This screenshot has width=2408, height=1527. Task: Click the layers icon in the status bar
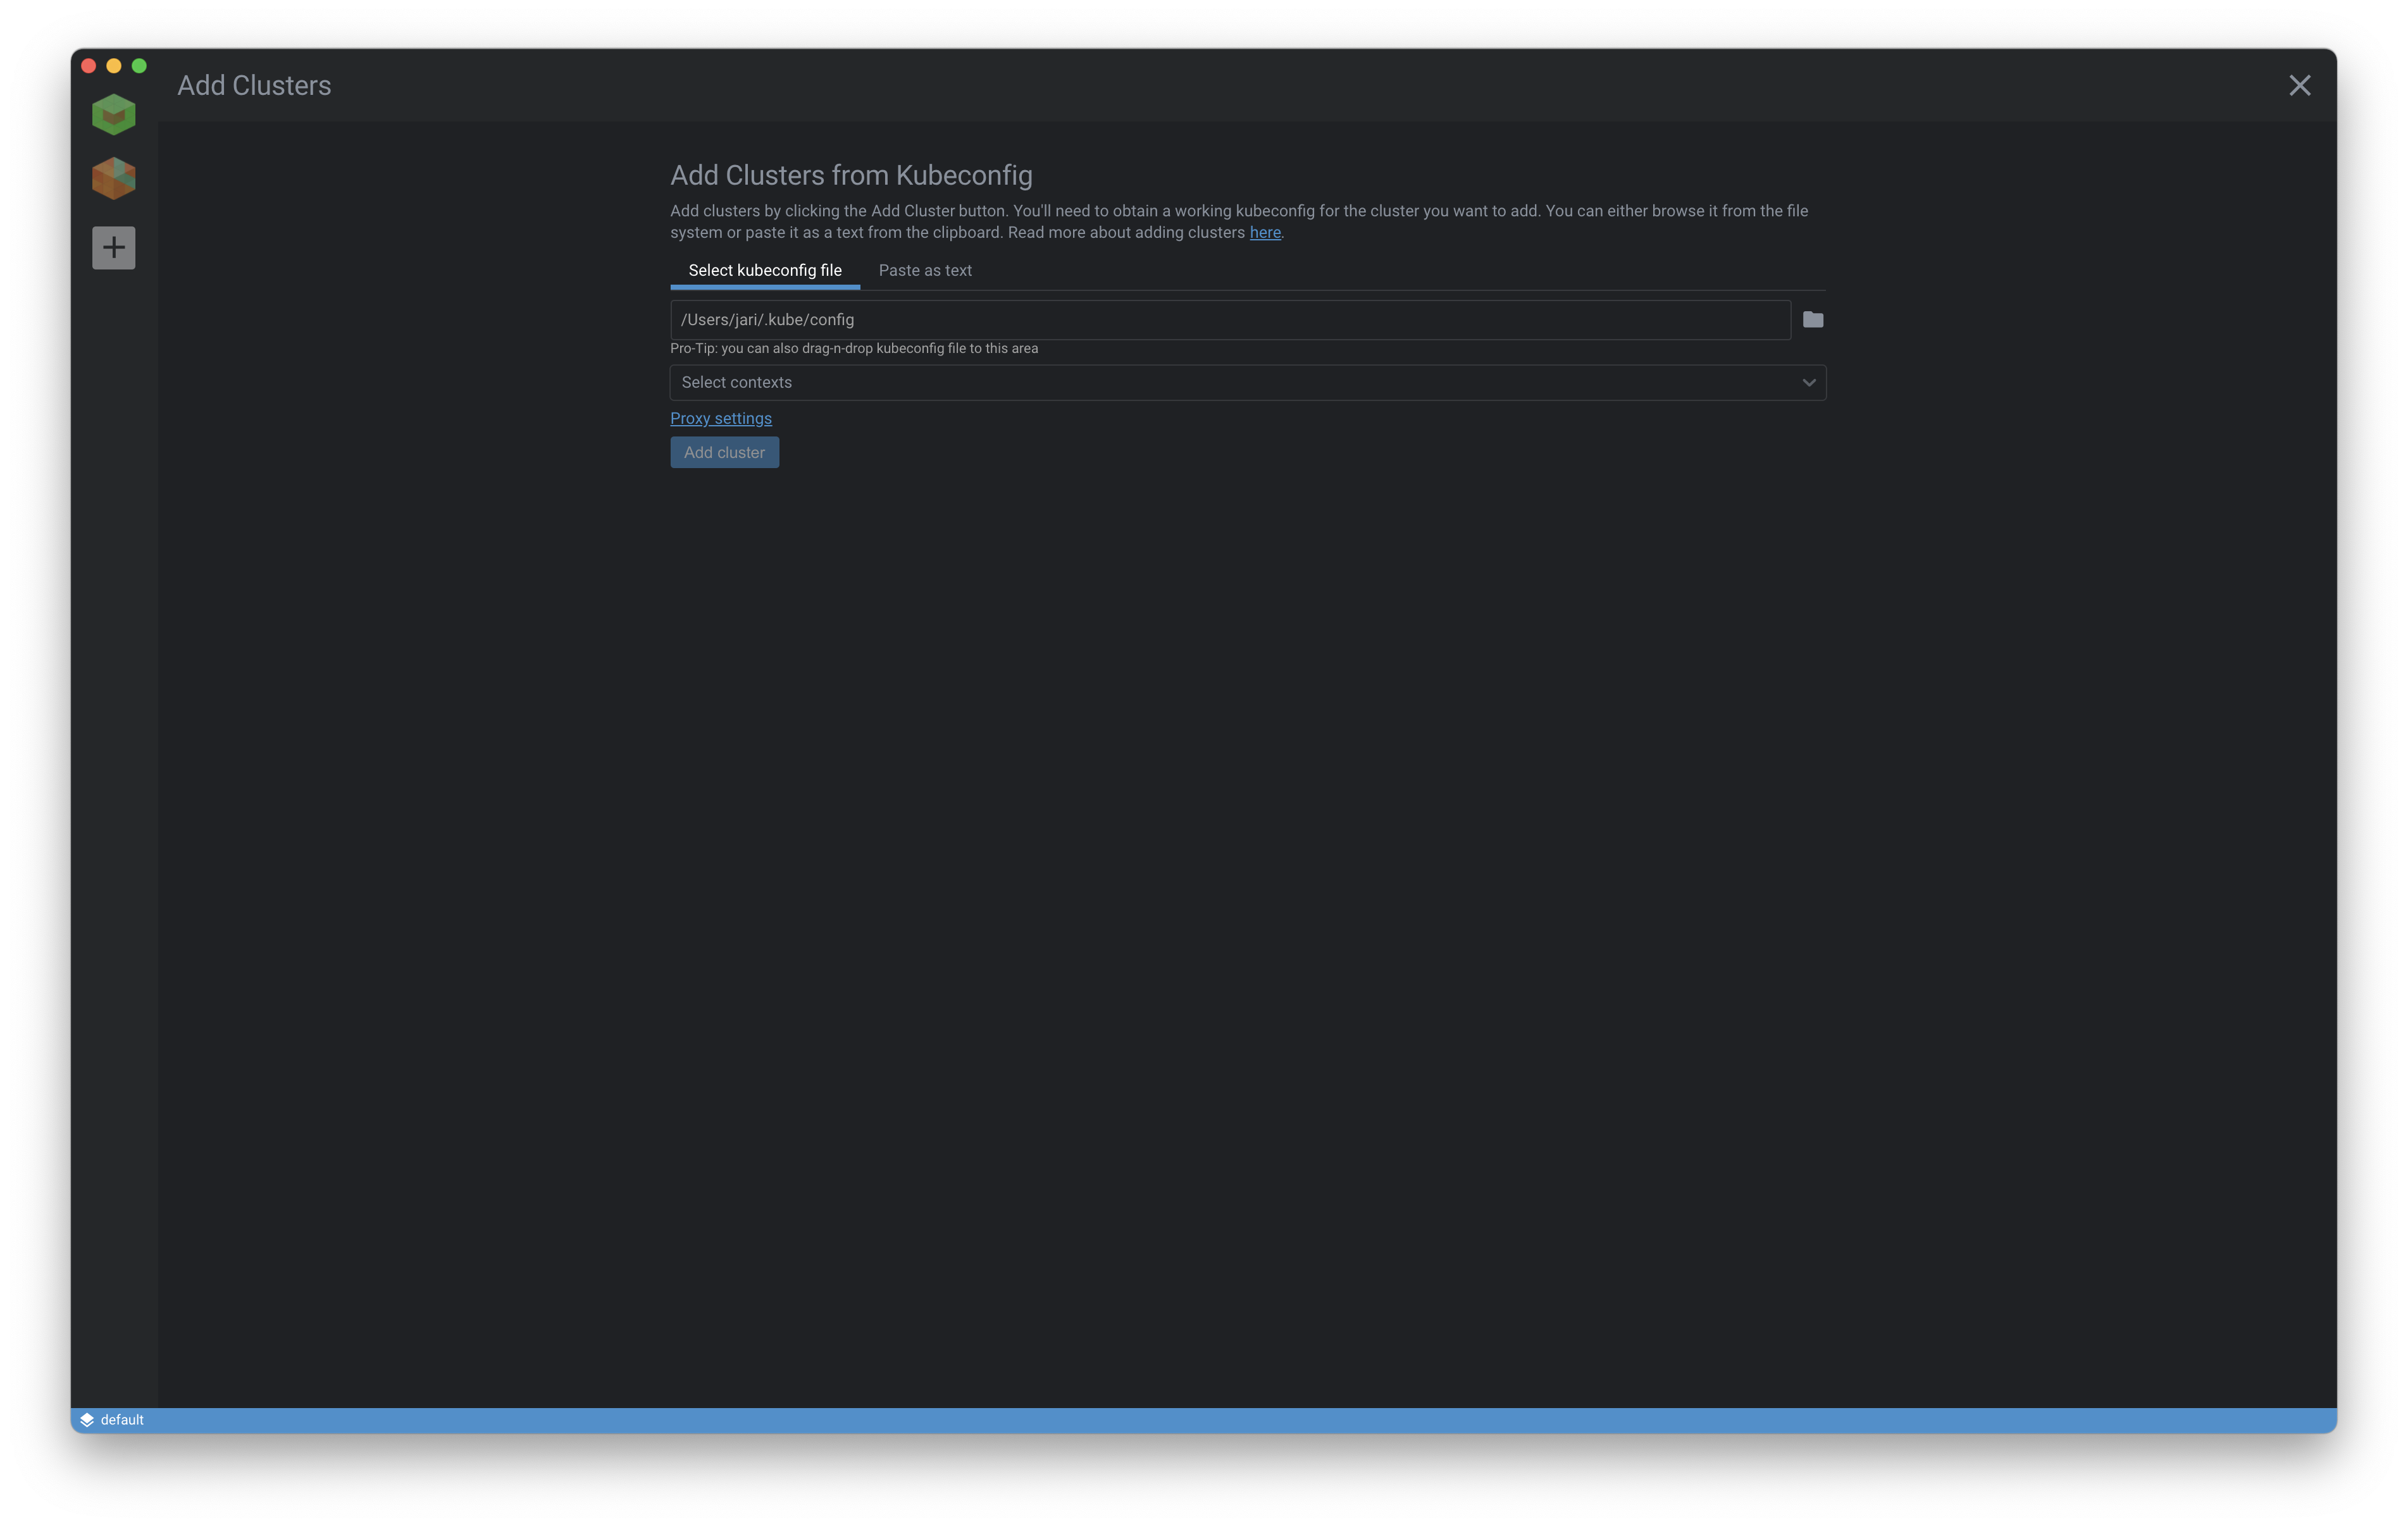tap(88, 1419)
